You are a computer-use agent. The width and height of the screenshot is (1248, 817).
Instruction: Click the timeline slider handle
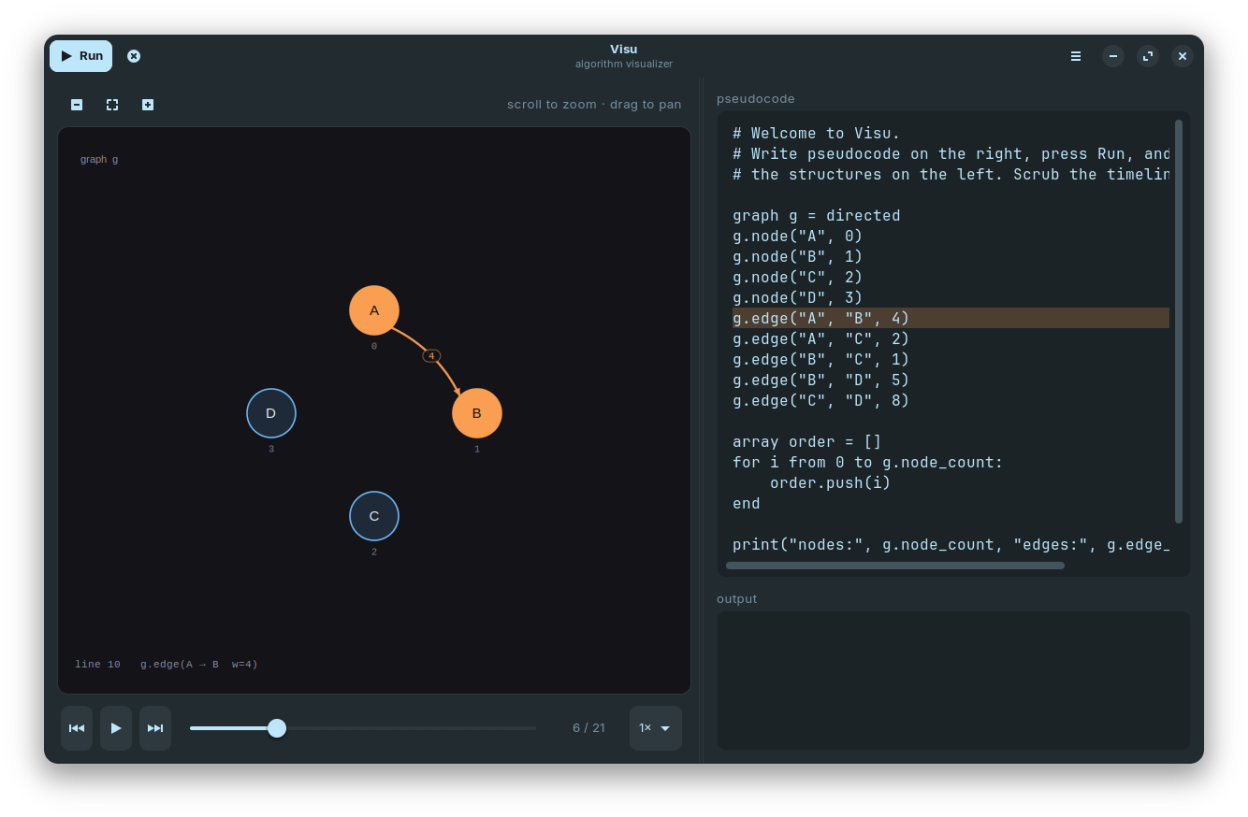(277, 728)
